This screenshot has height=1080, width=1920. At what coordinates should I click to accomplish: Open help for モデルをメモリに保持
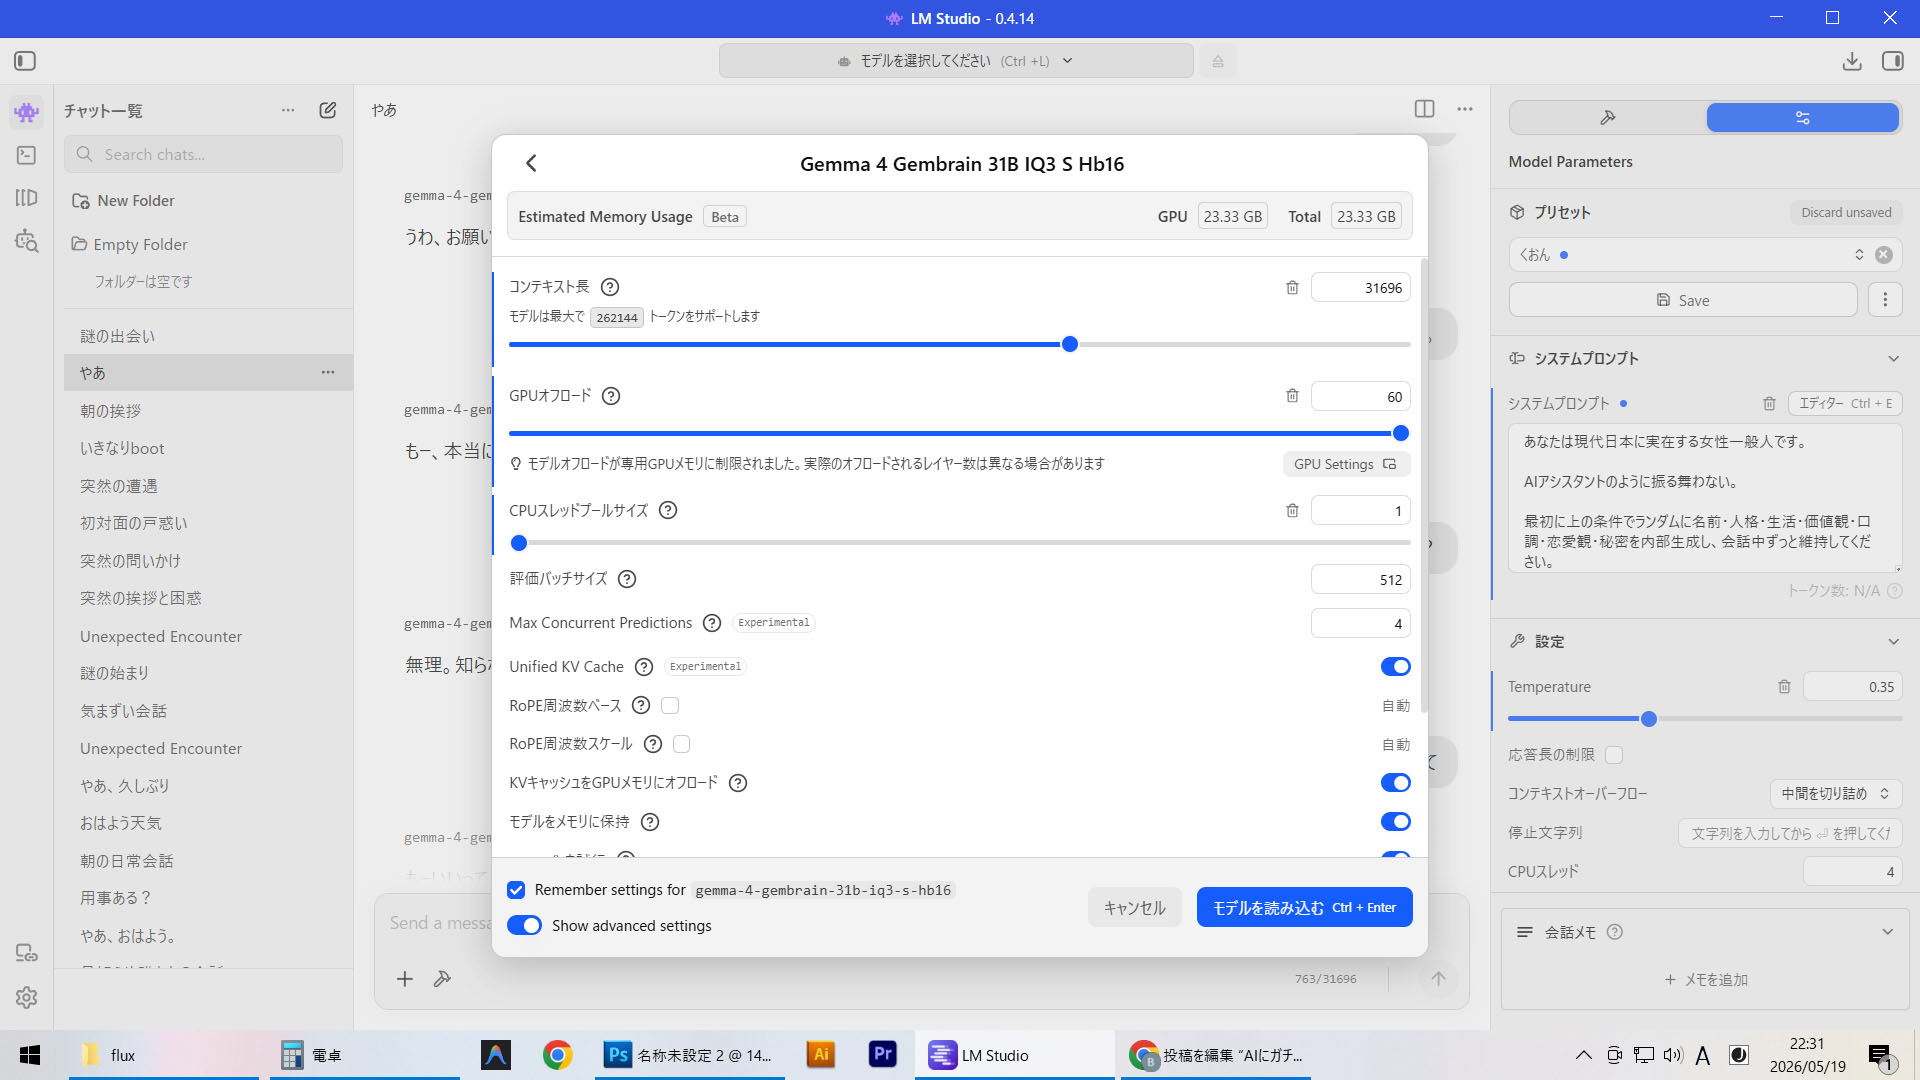click(x=650, y=822)
